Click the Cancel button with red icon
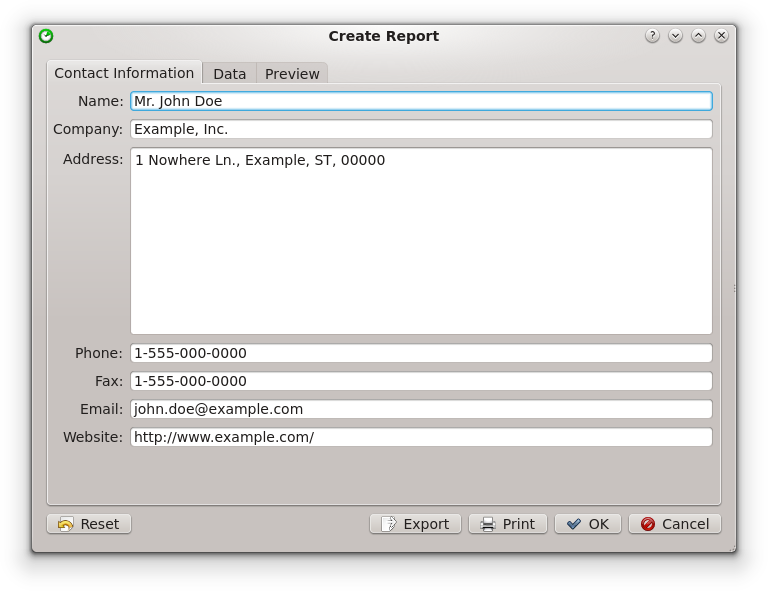This screenshot has width=768, height=591. (674, 523)
